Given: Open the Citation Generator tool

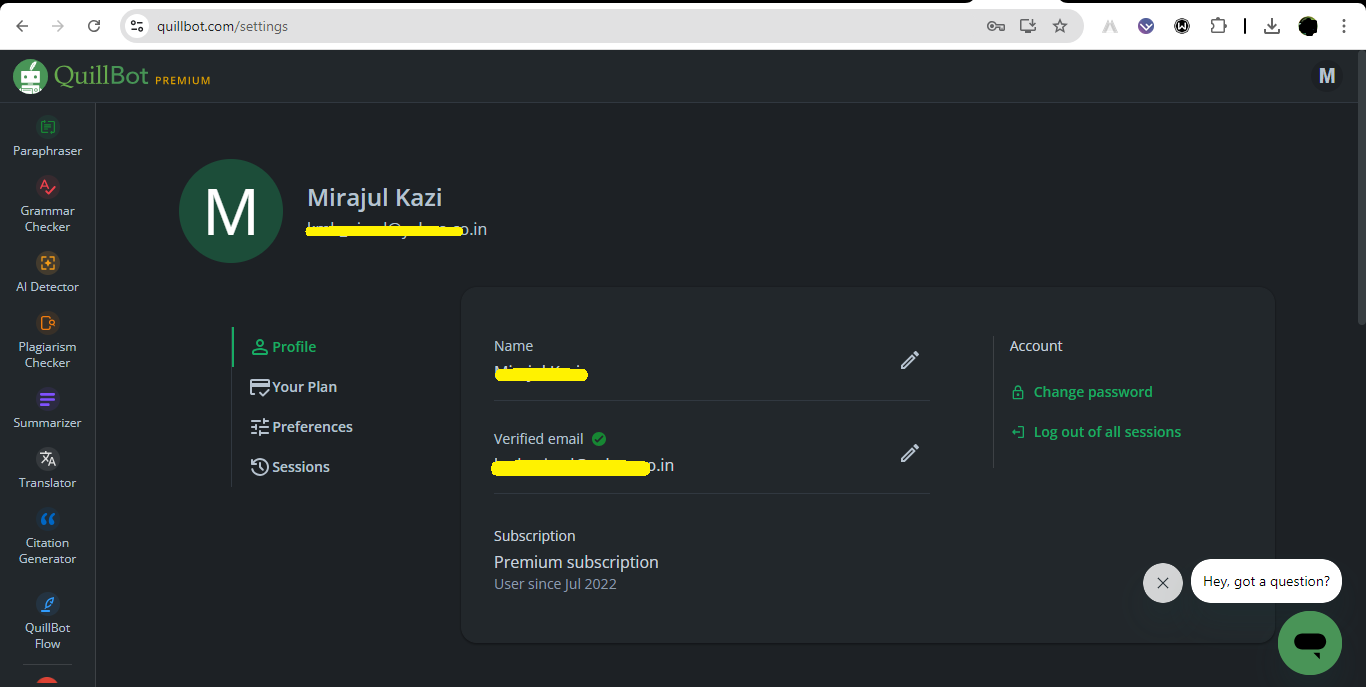Looking at the screenshot, I should tap(47, 536).
